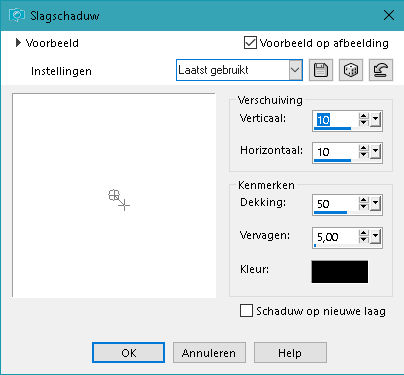Click inside the Horizontaal value field
404x375 pixels.
[335, 152]
